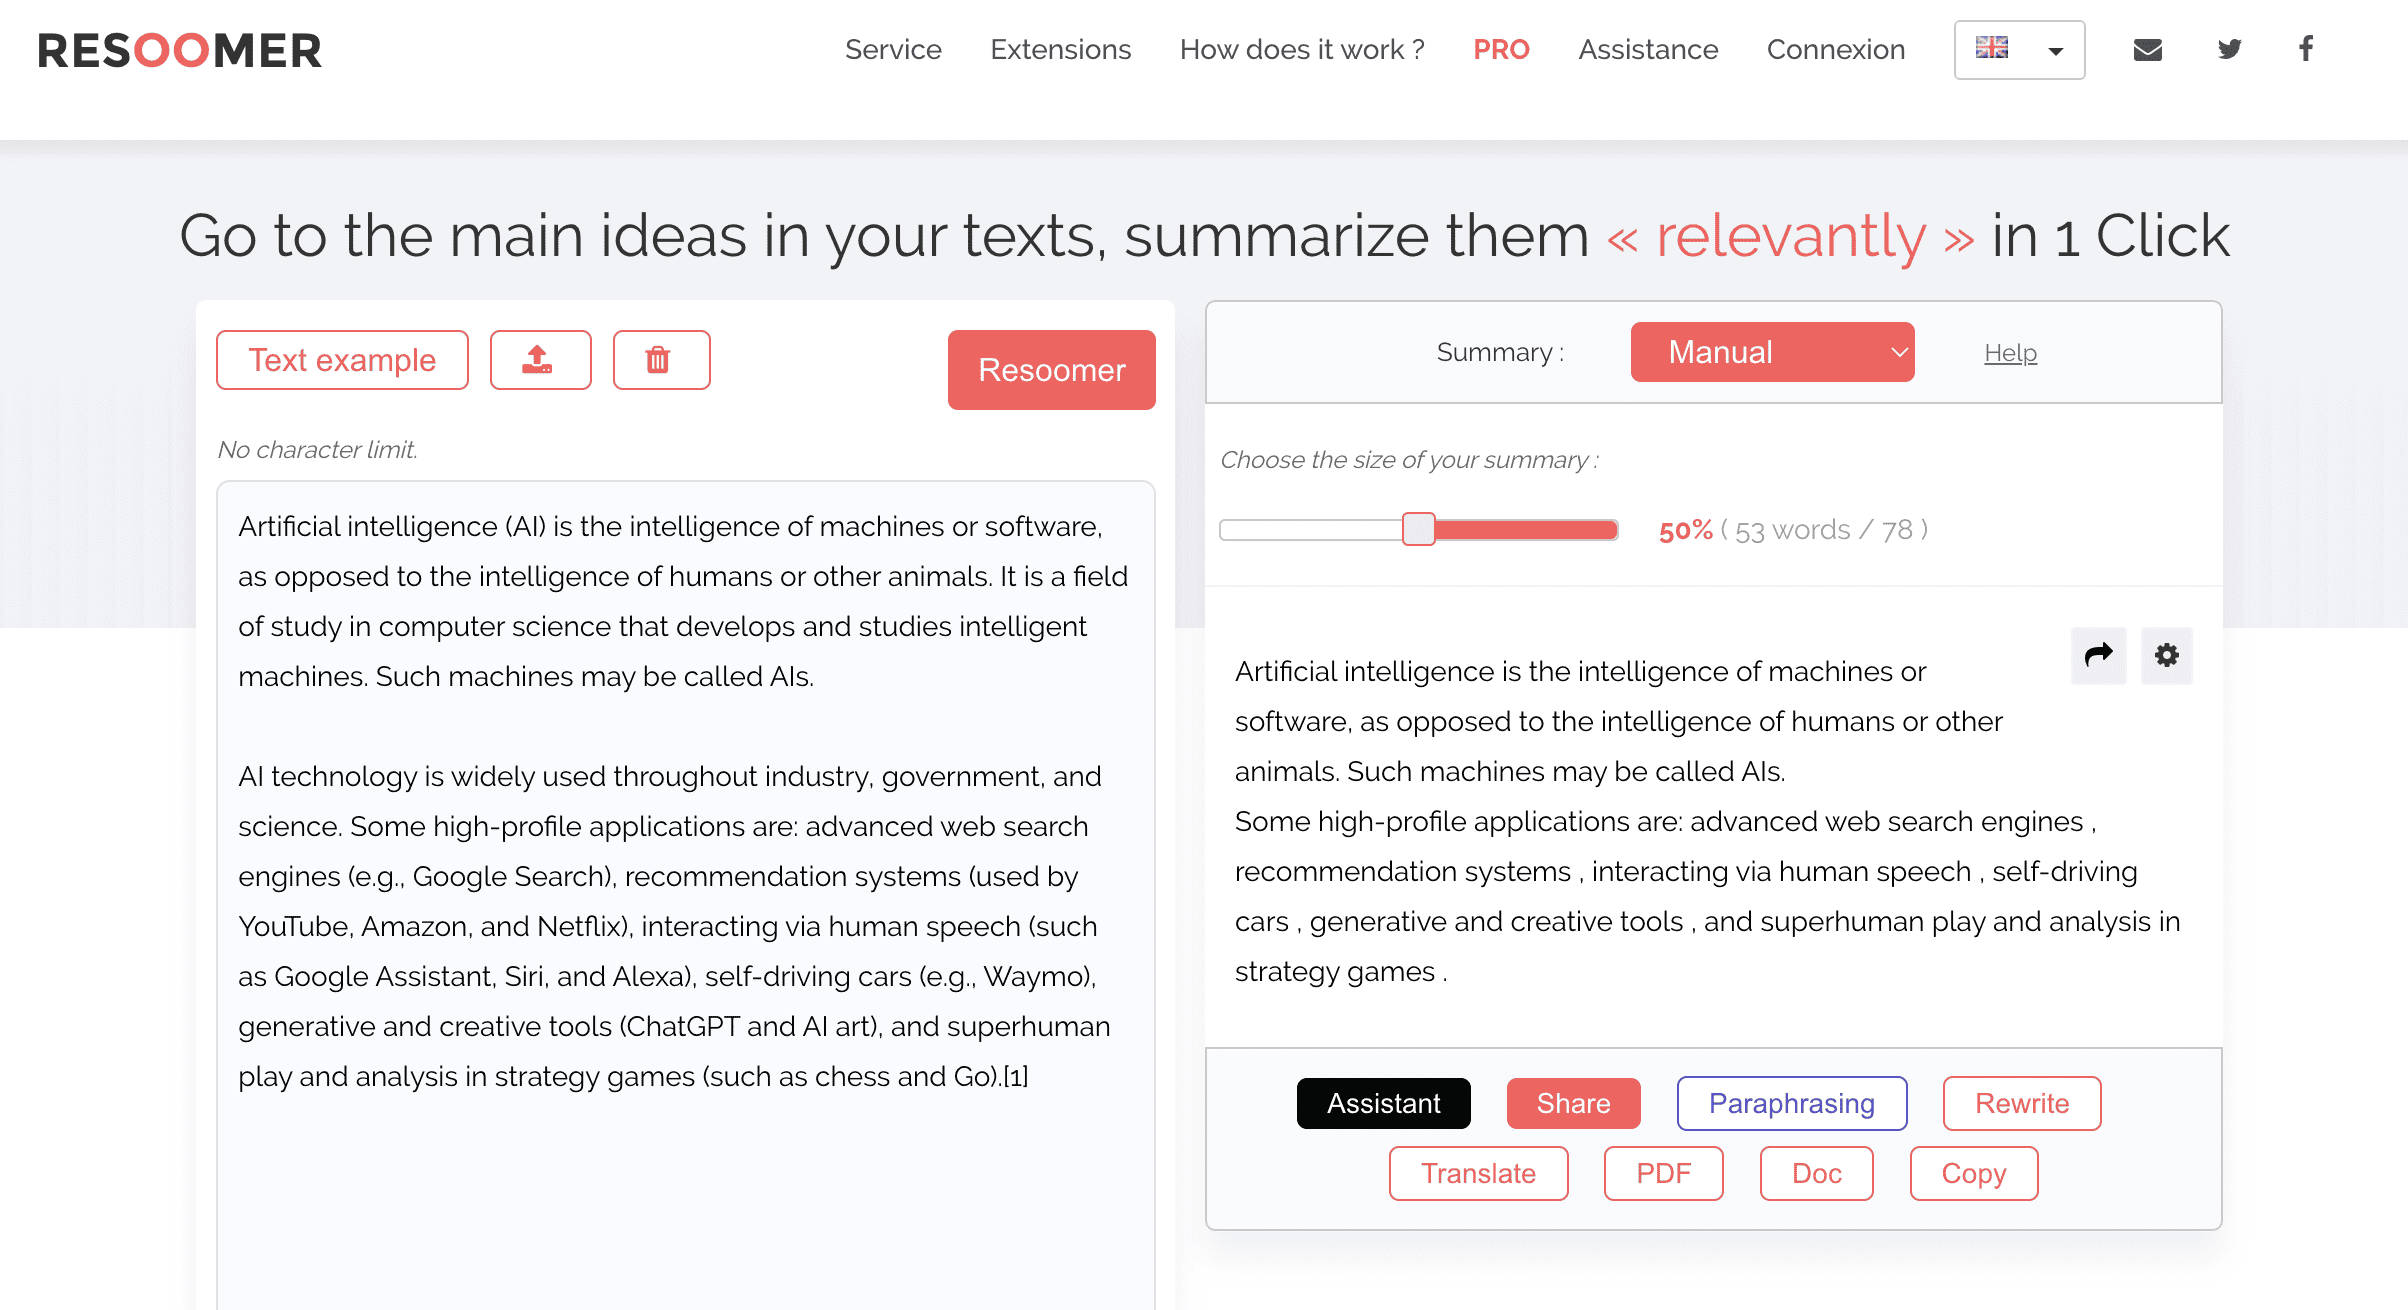
Task: Go to the Assistance page
Action: point(1648,49)
